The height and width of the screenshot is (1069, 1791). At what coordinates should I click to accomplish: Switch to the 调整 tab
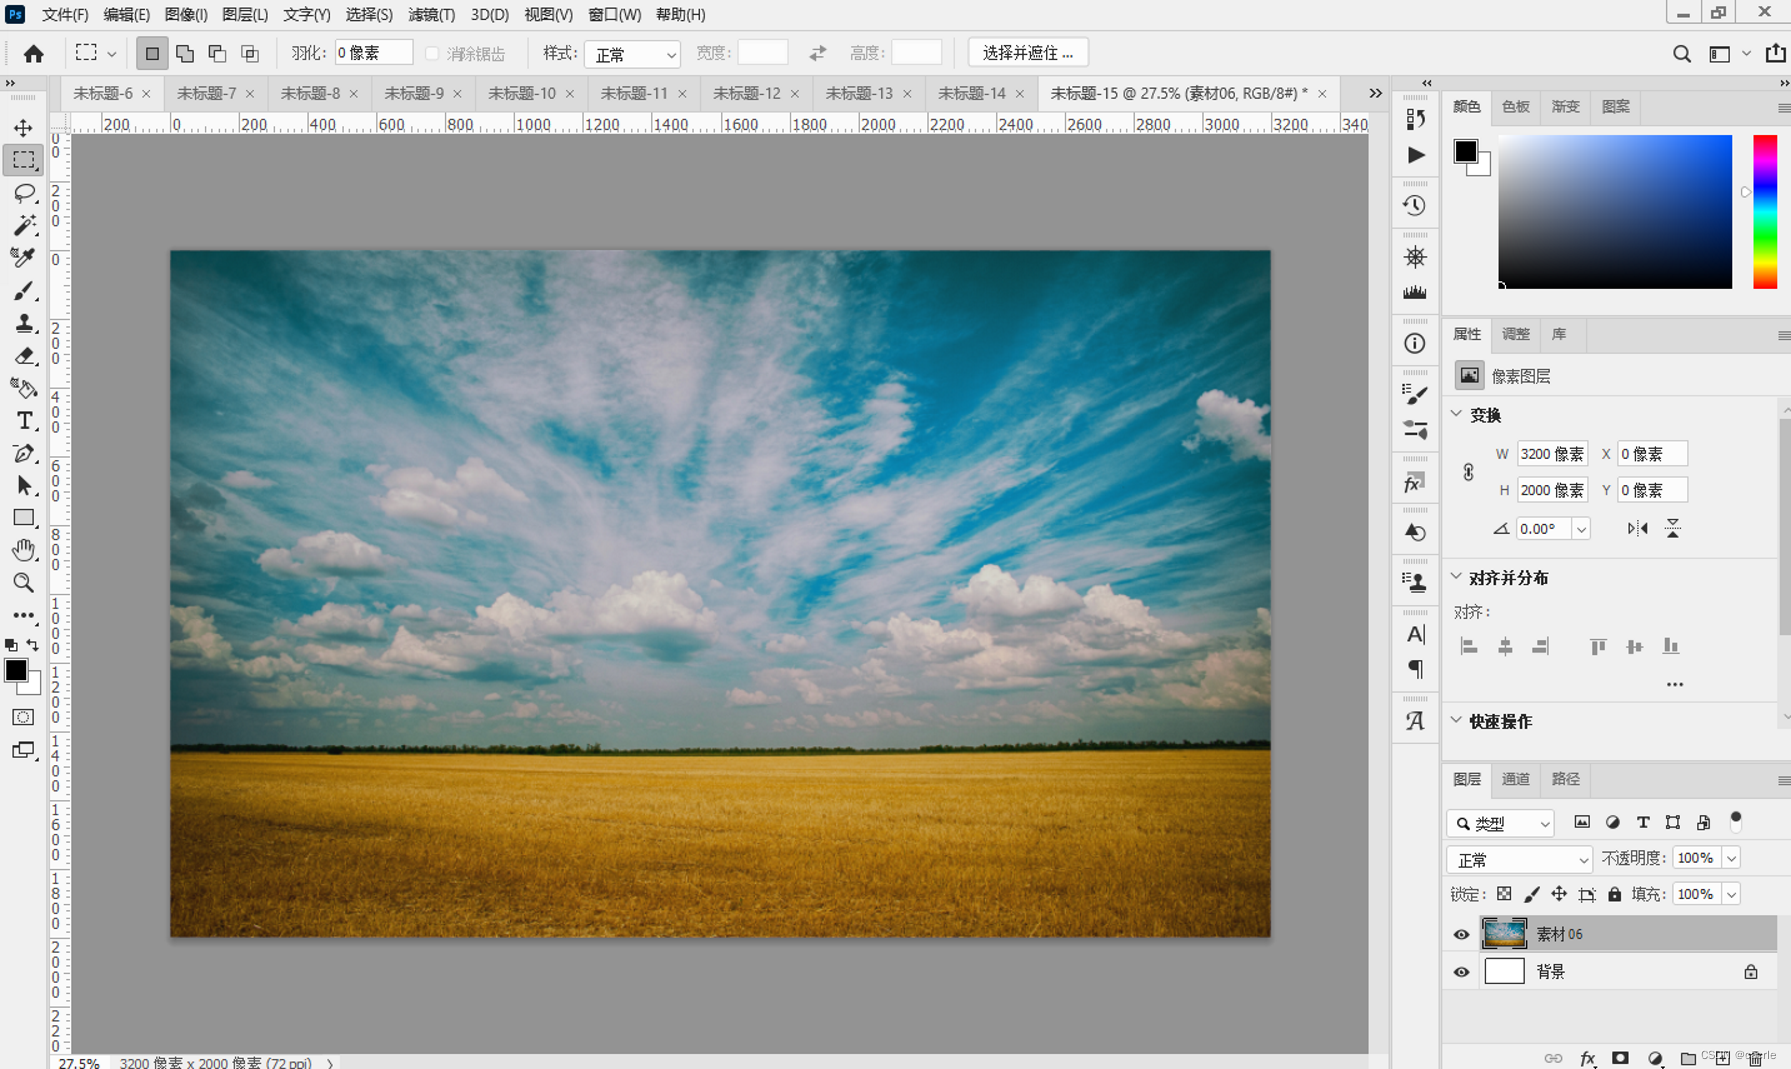[x=1515, y=334]
